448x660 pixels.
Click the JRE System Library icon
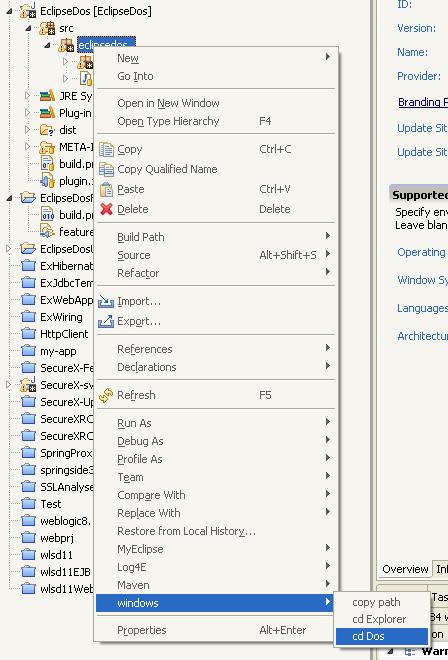pyautogui.click(x=47, y=96)
